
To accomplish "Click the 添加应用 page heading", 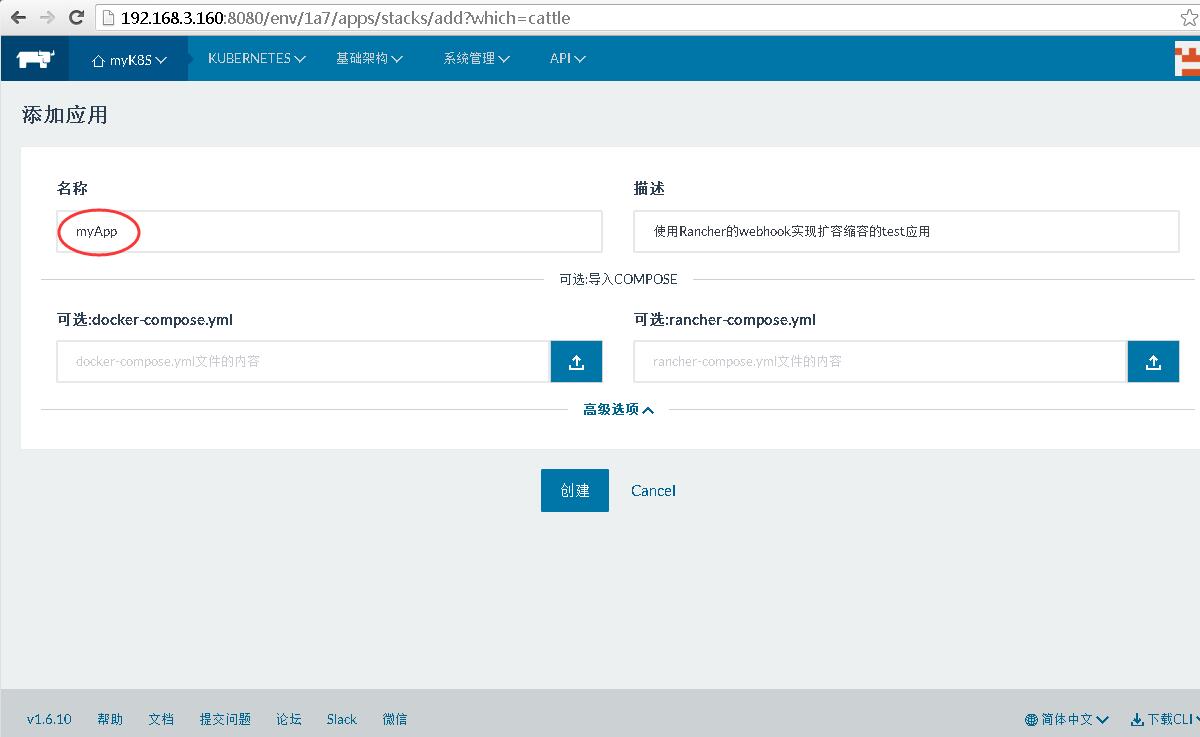I will (x=64, y=115).
